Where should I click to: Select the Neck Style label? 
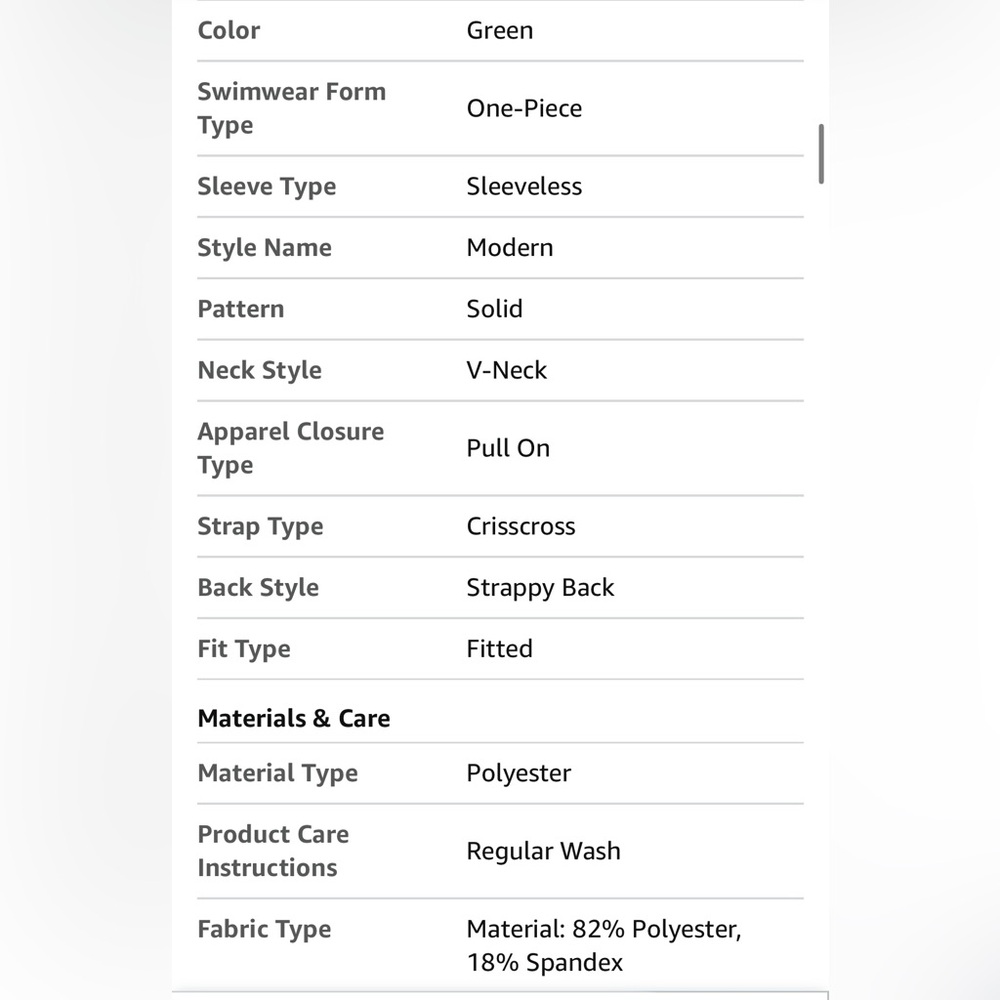click(260, 370)
